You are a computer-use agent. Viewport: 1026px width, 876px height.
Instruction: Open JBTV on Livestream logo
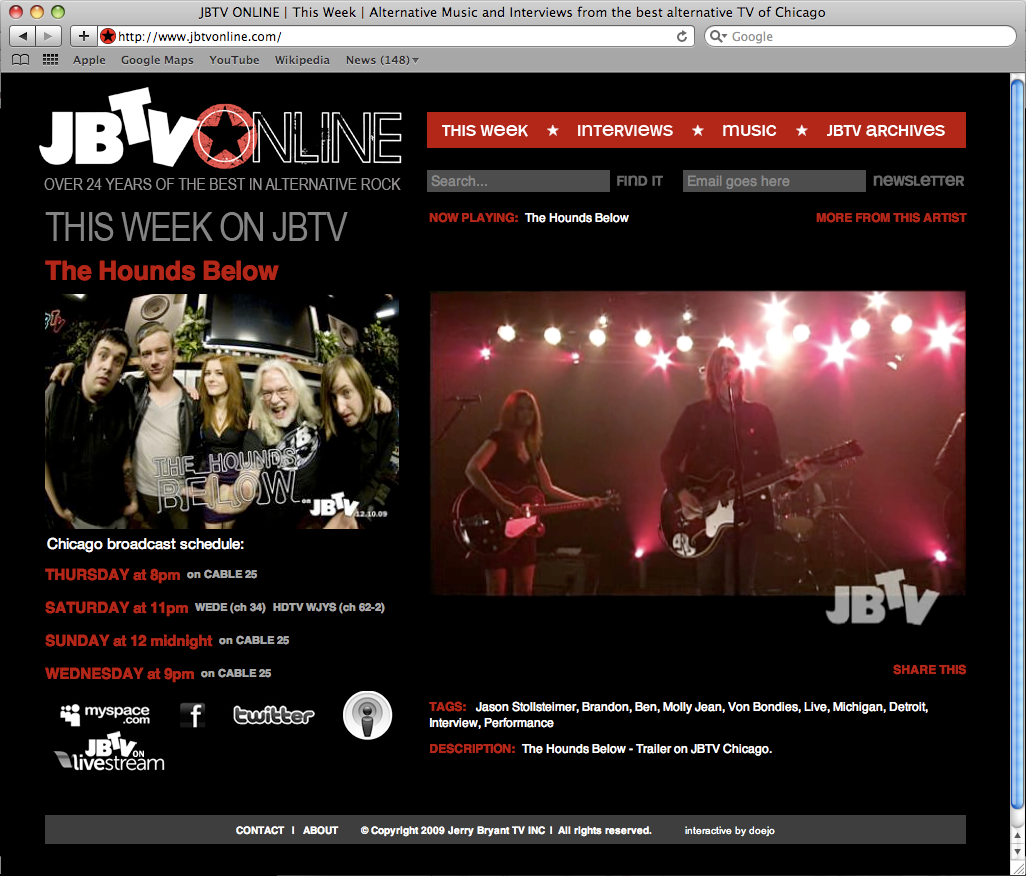109,752
